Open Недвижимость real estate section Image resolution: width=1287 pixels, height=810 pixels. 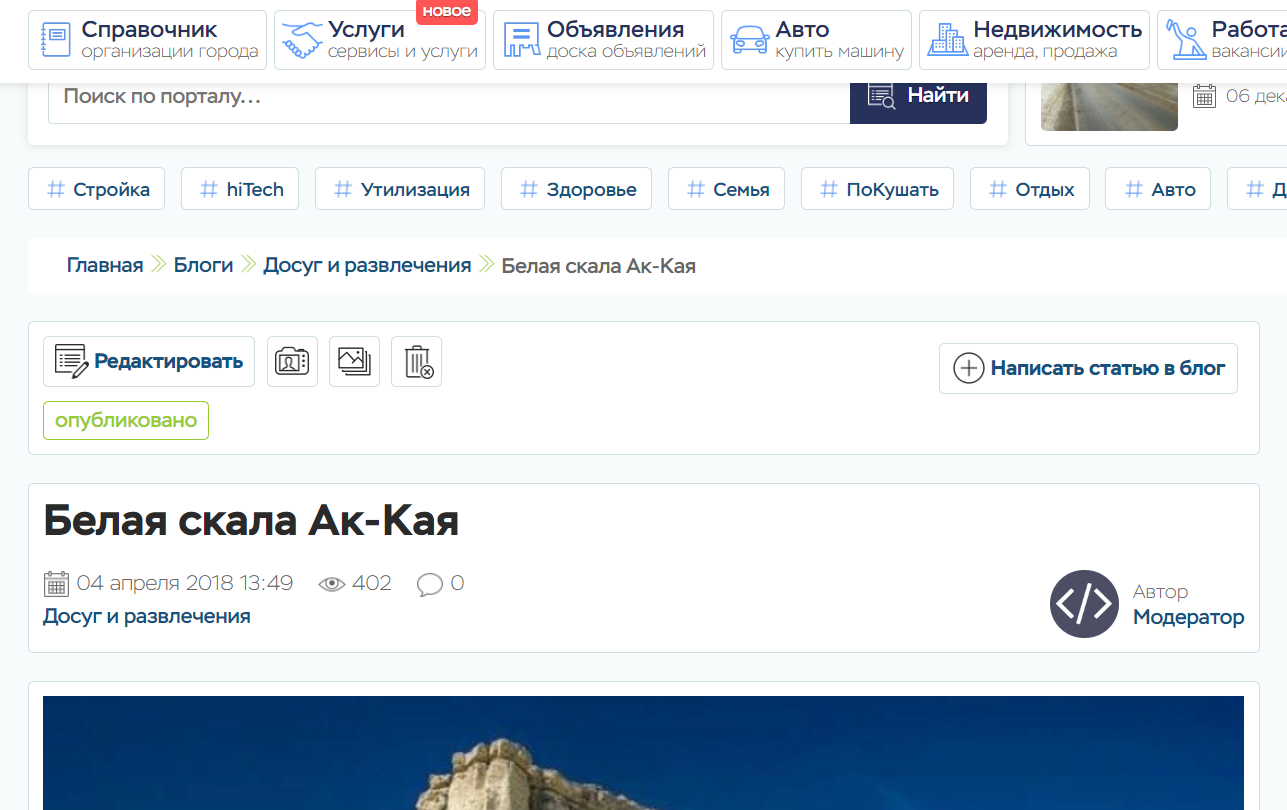1034,40
